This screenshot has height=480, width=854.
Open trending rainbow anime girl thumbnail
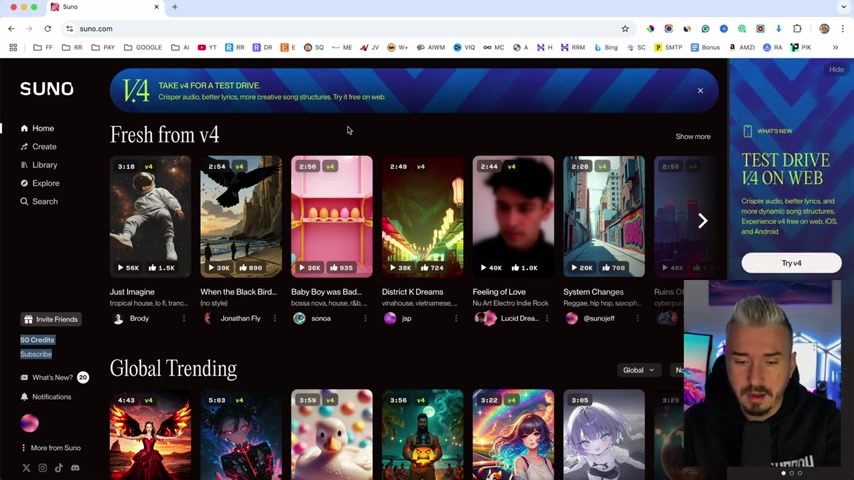coord(513,435)
